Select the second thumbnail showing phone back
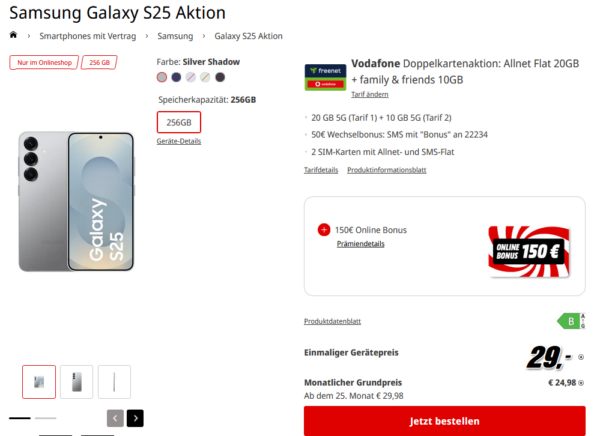The image size is (600, 436). click(x=77, y=381)
